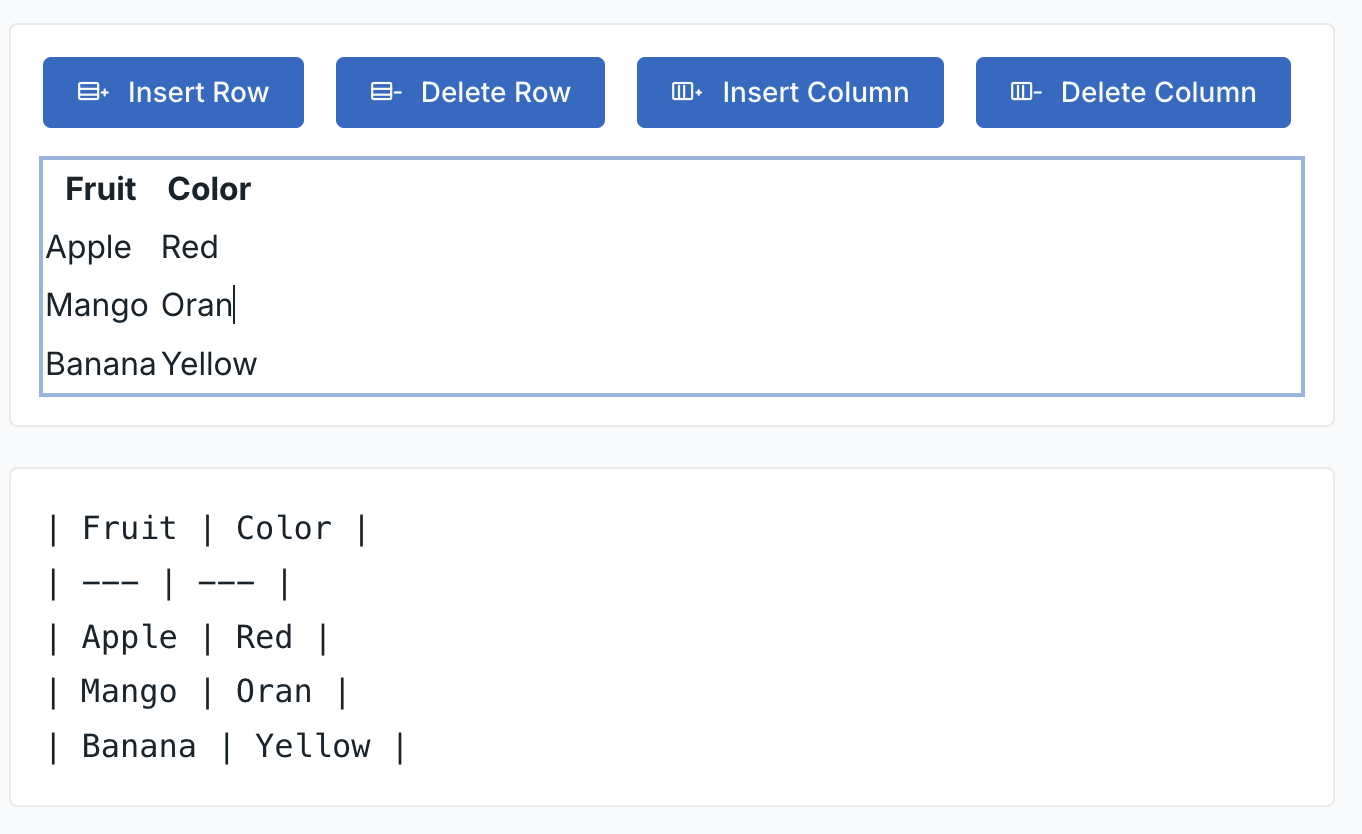
Task: Click the insert column icon
Action: pos(687,93)
